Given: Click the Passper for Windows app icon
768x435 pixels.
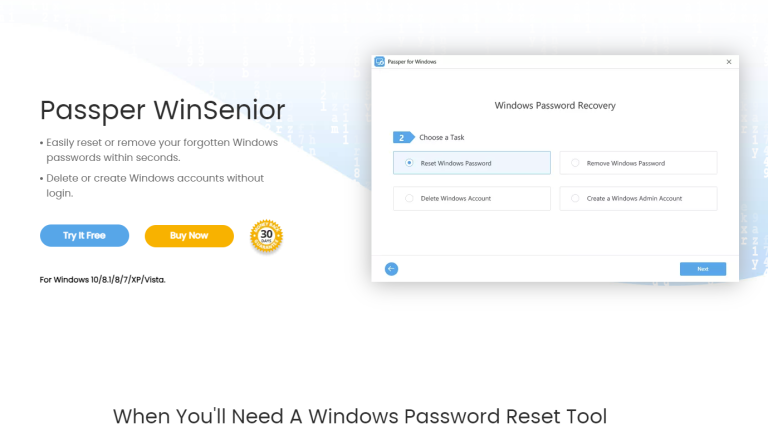Looking at the screenshot, I should (380, 62).
